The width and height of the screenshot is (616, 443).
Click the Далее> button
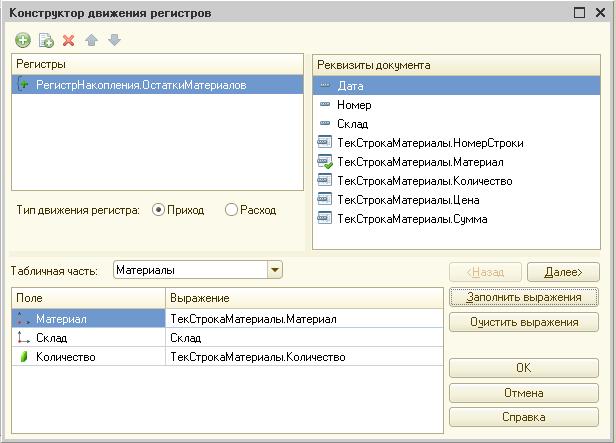point(563,272)
